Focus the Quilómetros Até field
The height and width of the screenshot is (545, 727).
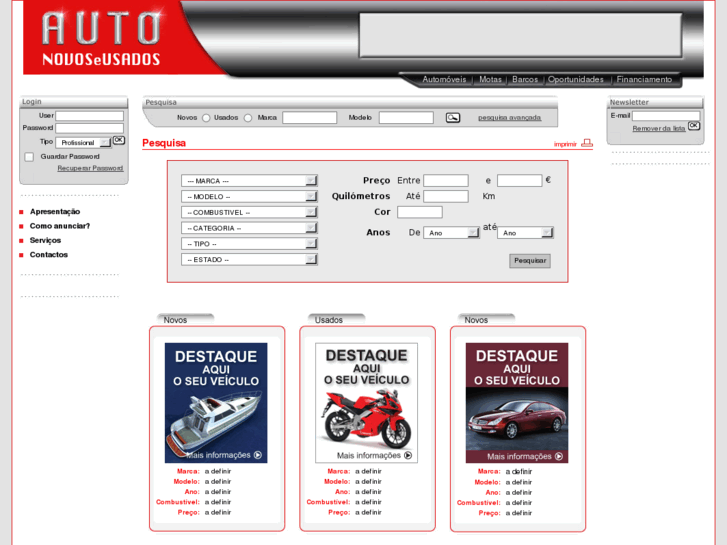click(x=446, y=196)
